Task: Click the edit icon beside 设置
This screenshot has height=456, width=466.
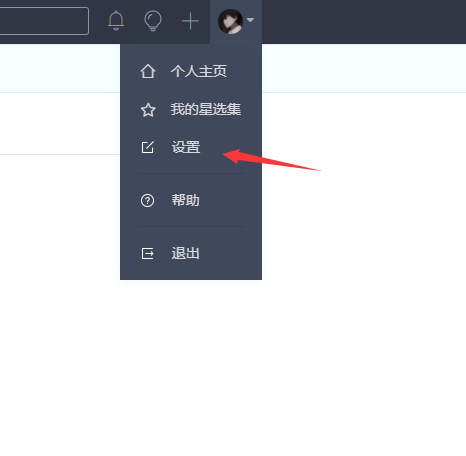Action: click(x=147, y=147)
